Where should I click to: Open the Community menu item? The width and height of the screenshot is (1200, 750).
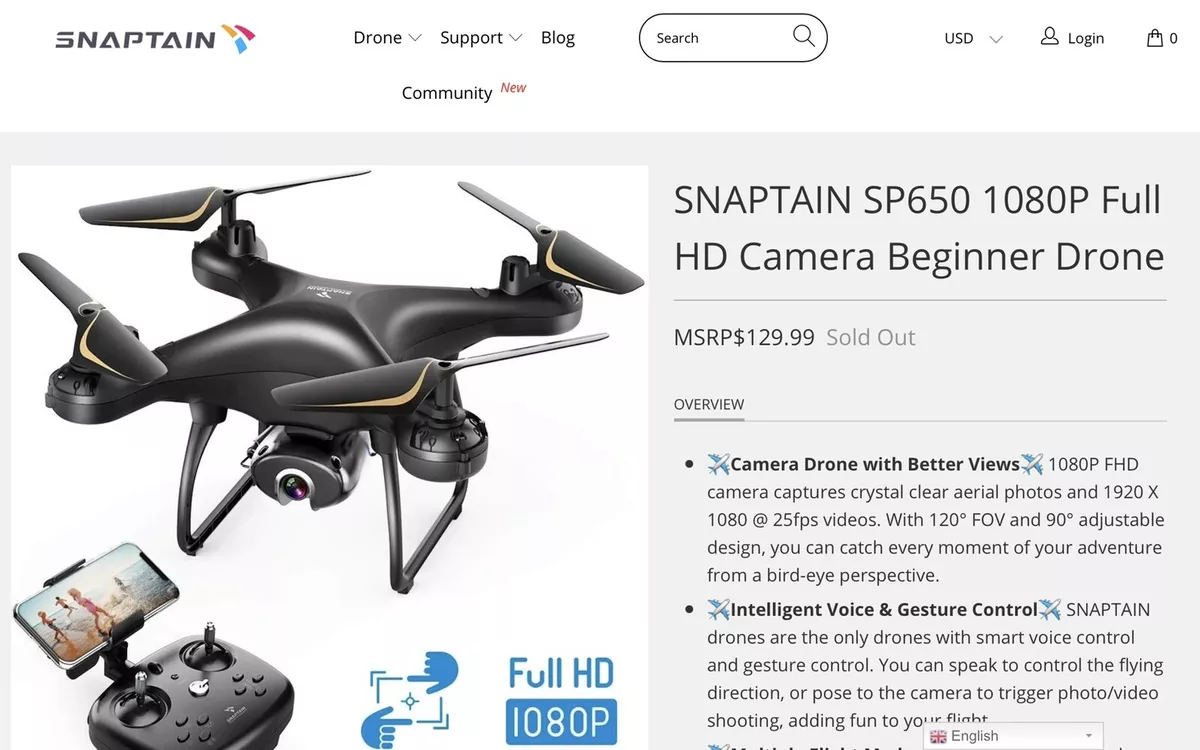[447, 93]
